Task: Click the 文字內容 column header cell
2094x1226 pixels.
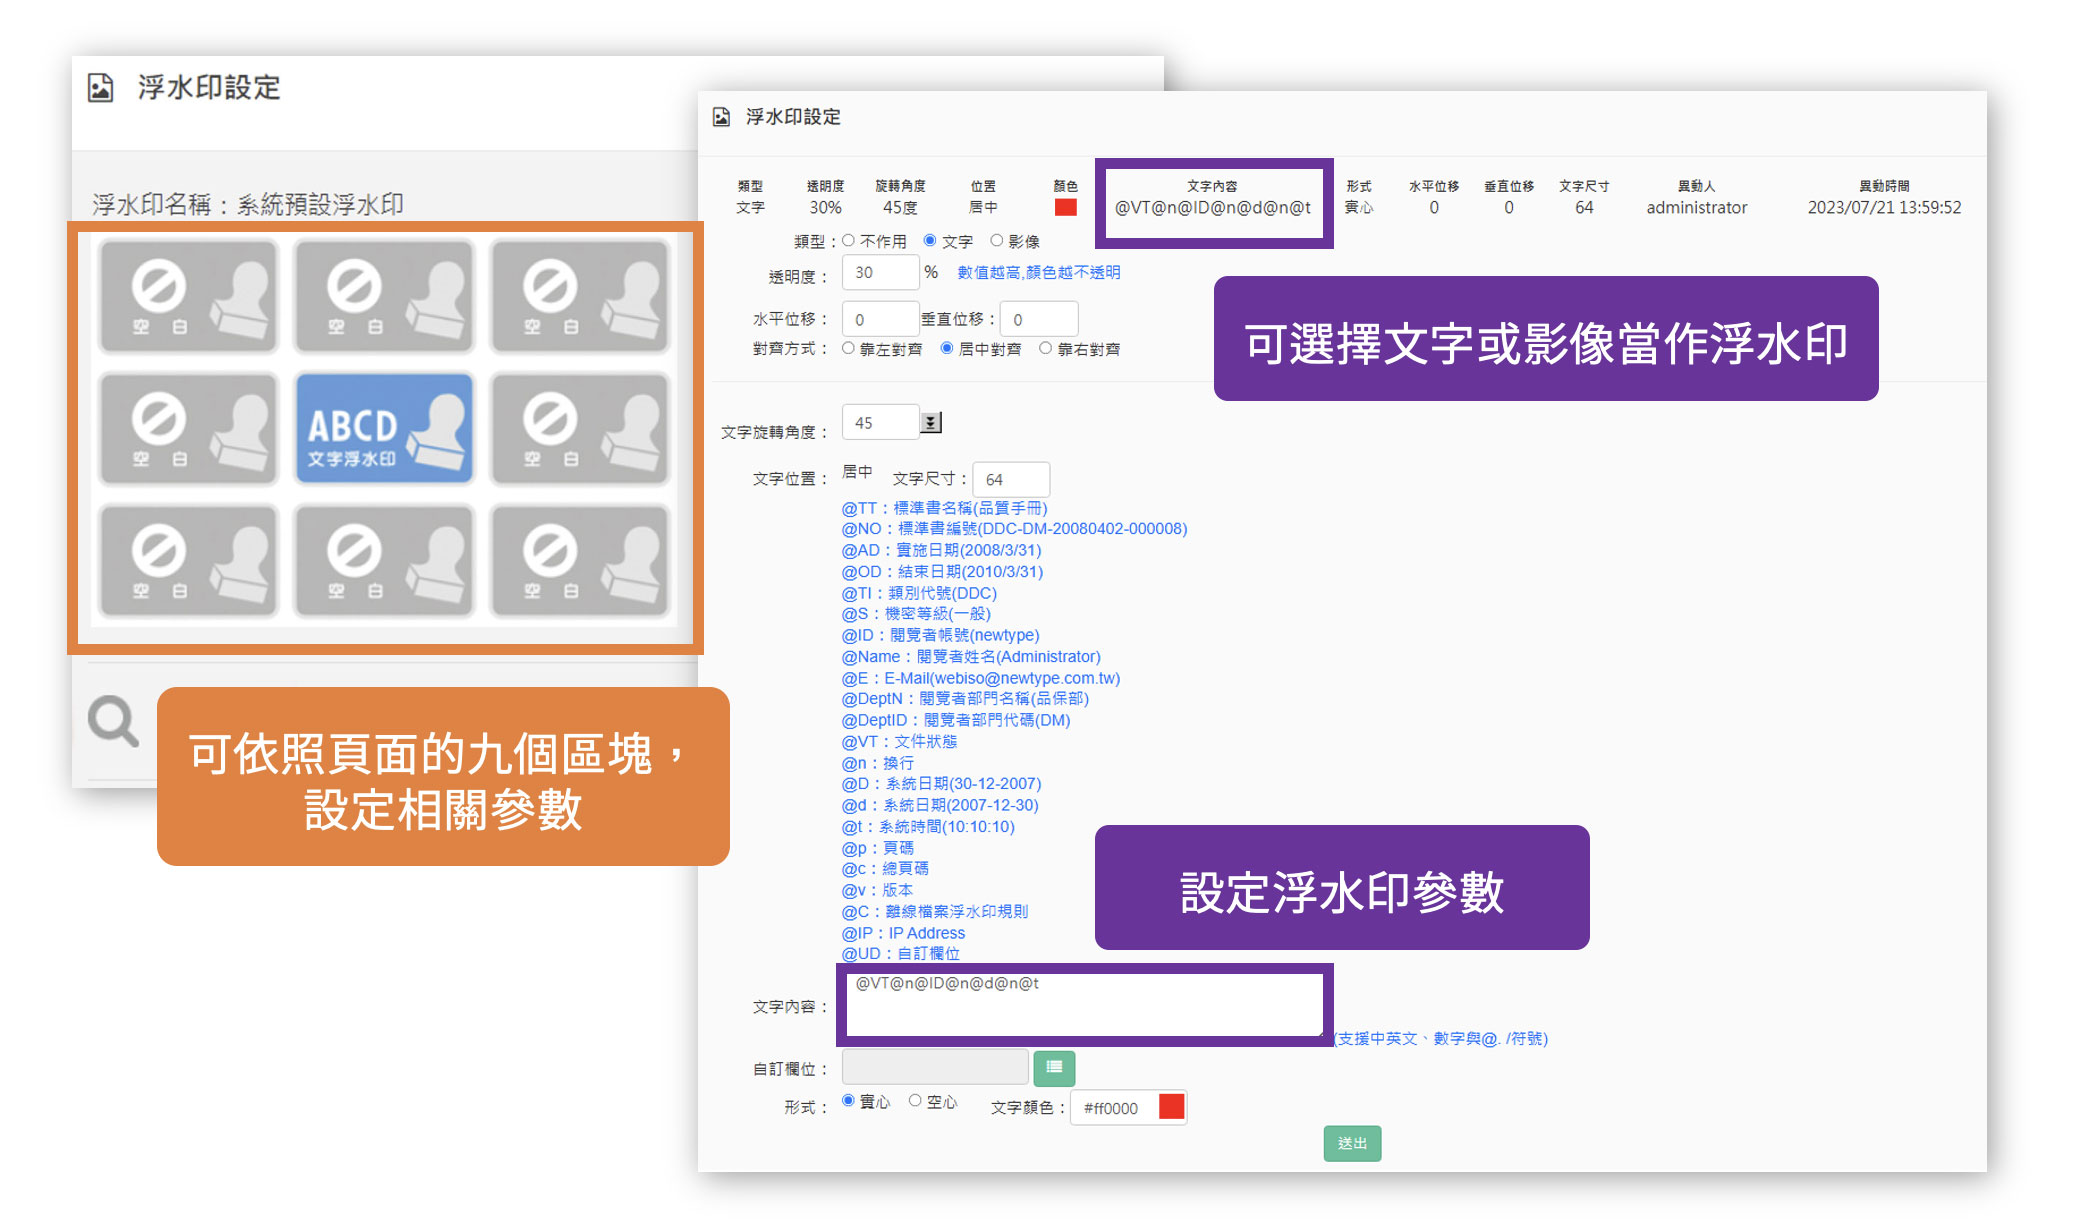Action: (1212, 186)
